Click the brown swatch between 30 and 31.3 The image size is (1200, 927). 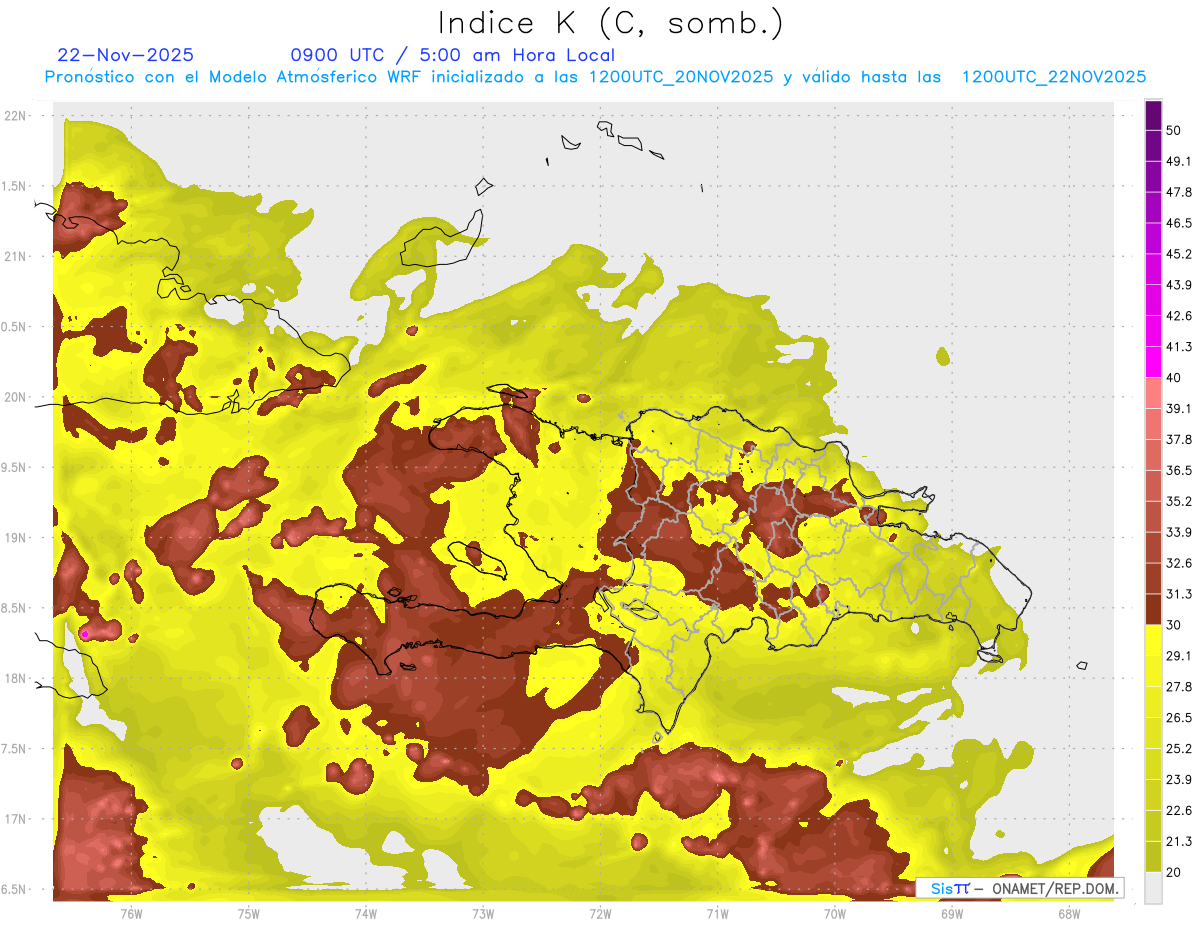click(x=1154, y=610)
